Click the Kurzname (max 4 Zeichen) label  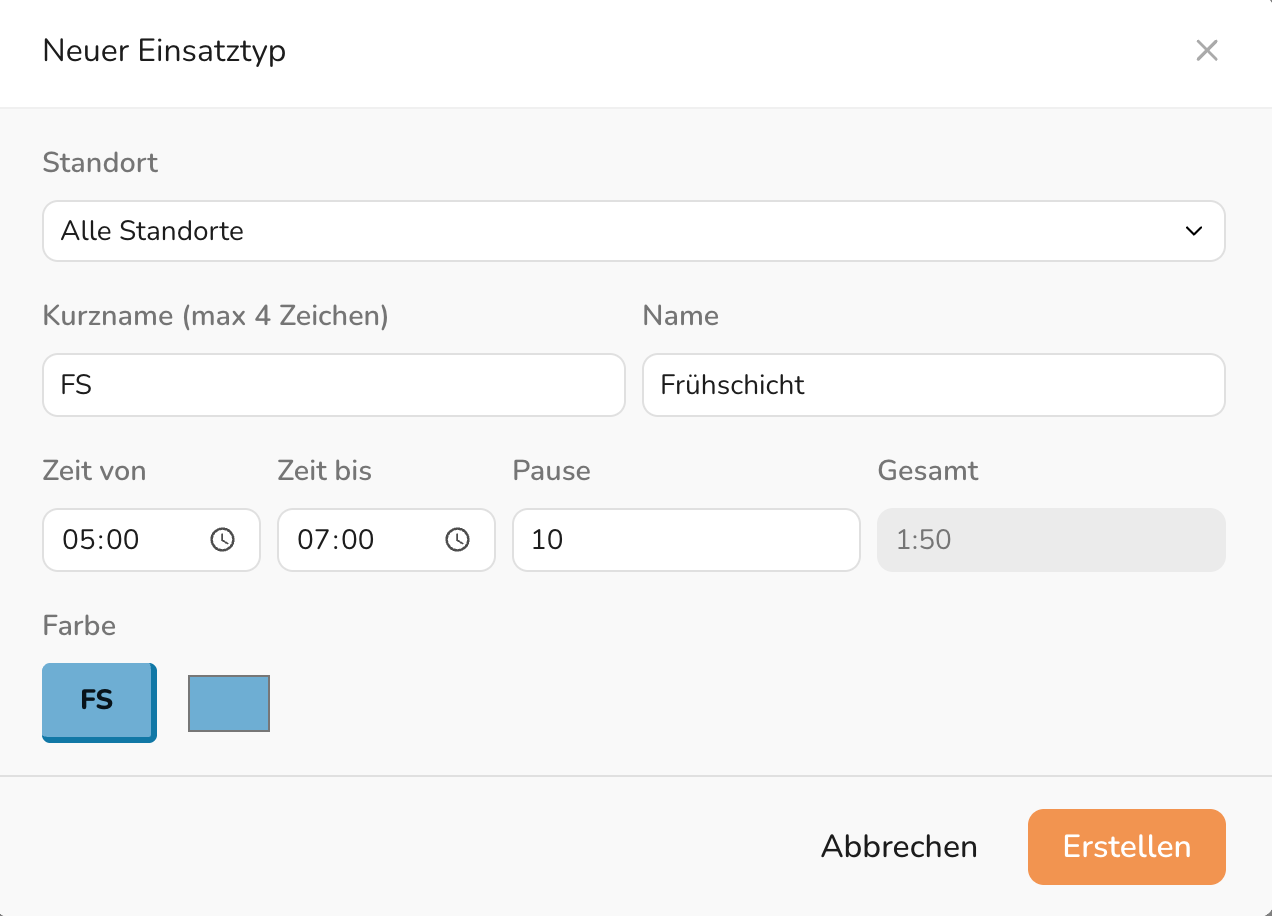(215, 316)
